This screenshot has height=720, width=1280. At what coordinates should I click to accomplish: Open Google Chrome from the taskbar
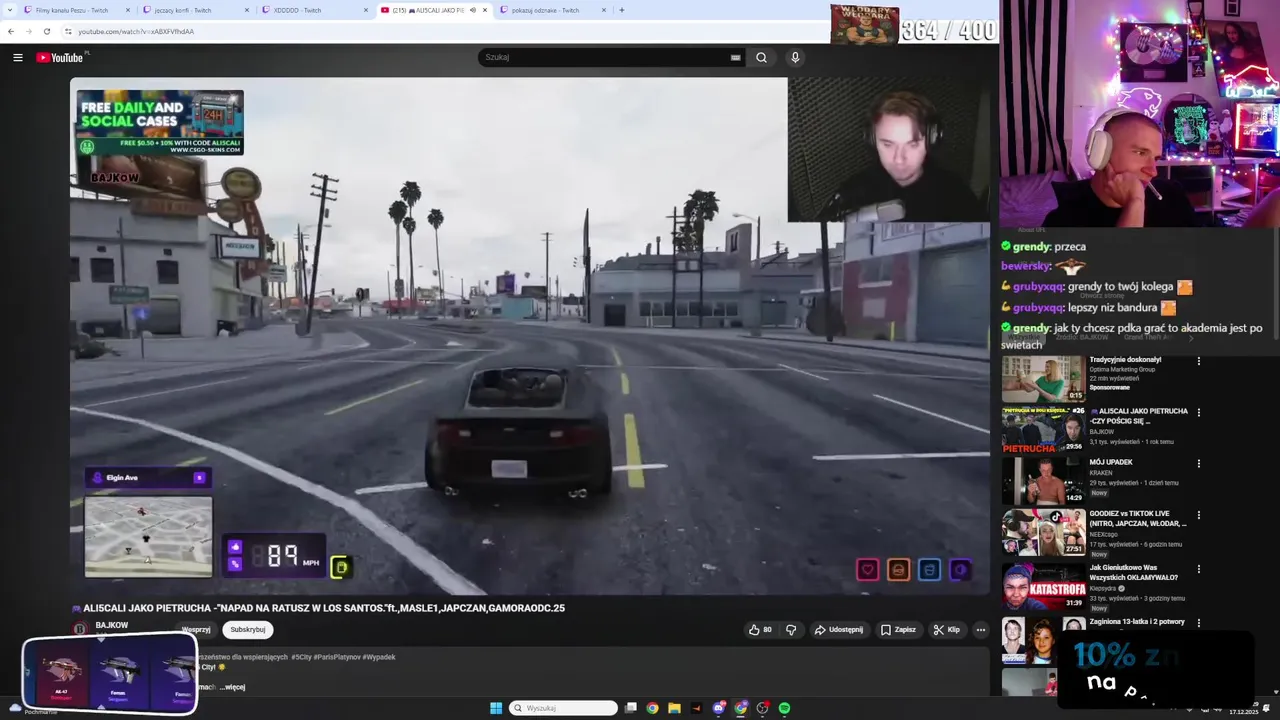tap(652, 708)
